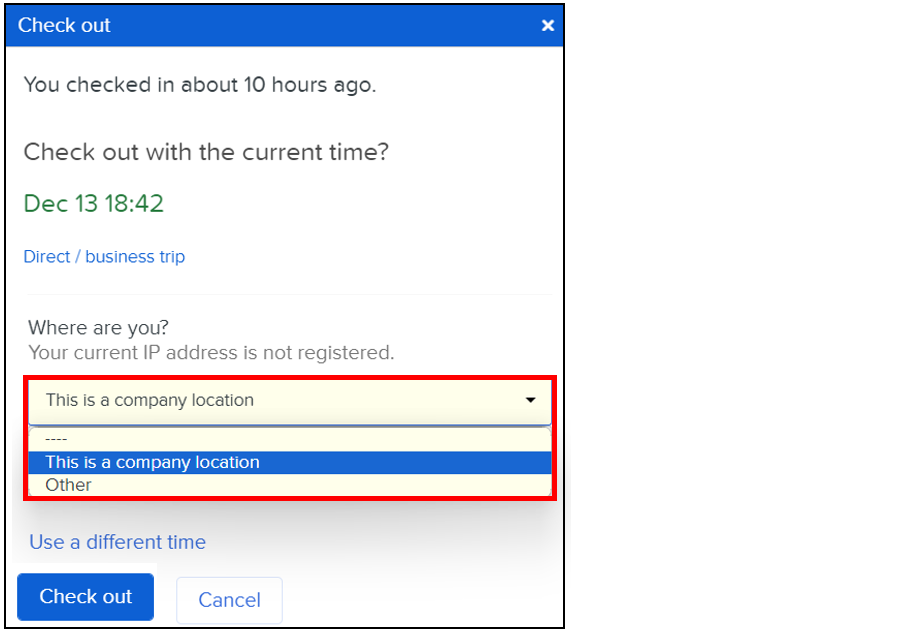Screen dimensions: 909x630
Task: Click the 'Check out' dialog title text
Action: click(x=64, y=26)
